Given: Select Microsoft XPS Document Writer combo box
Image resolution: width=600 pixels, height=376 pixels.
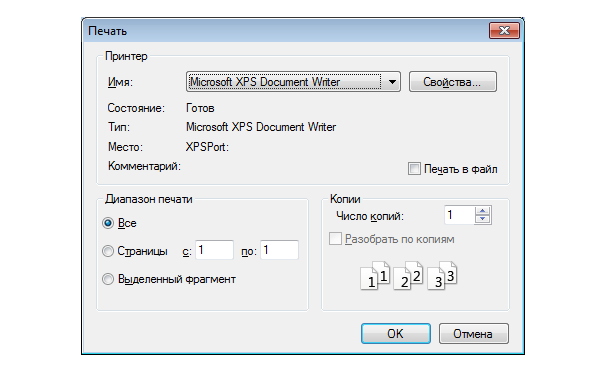Looking at the screenshot, I should click(x=293, y=81).
